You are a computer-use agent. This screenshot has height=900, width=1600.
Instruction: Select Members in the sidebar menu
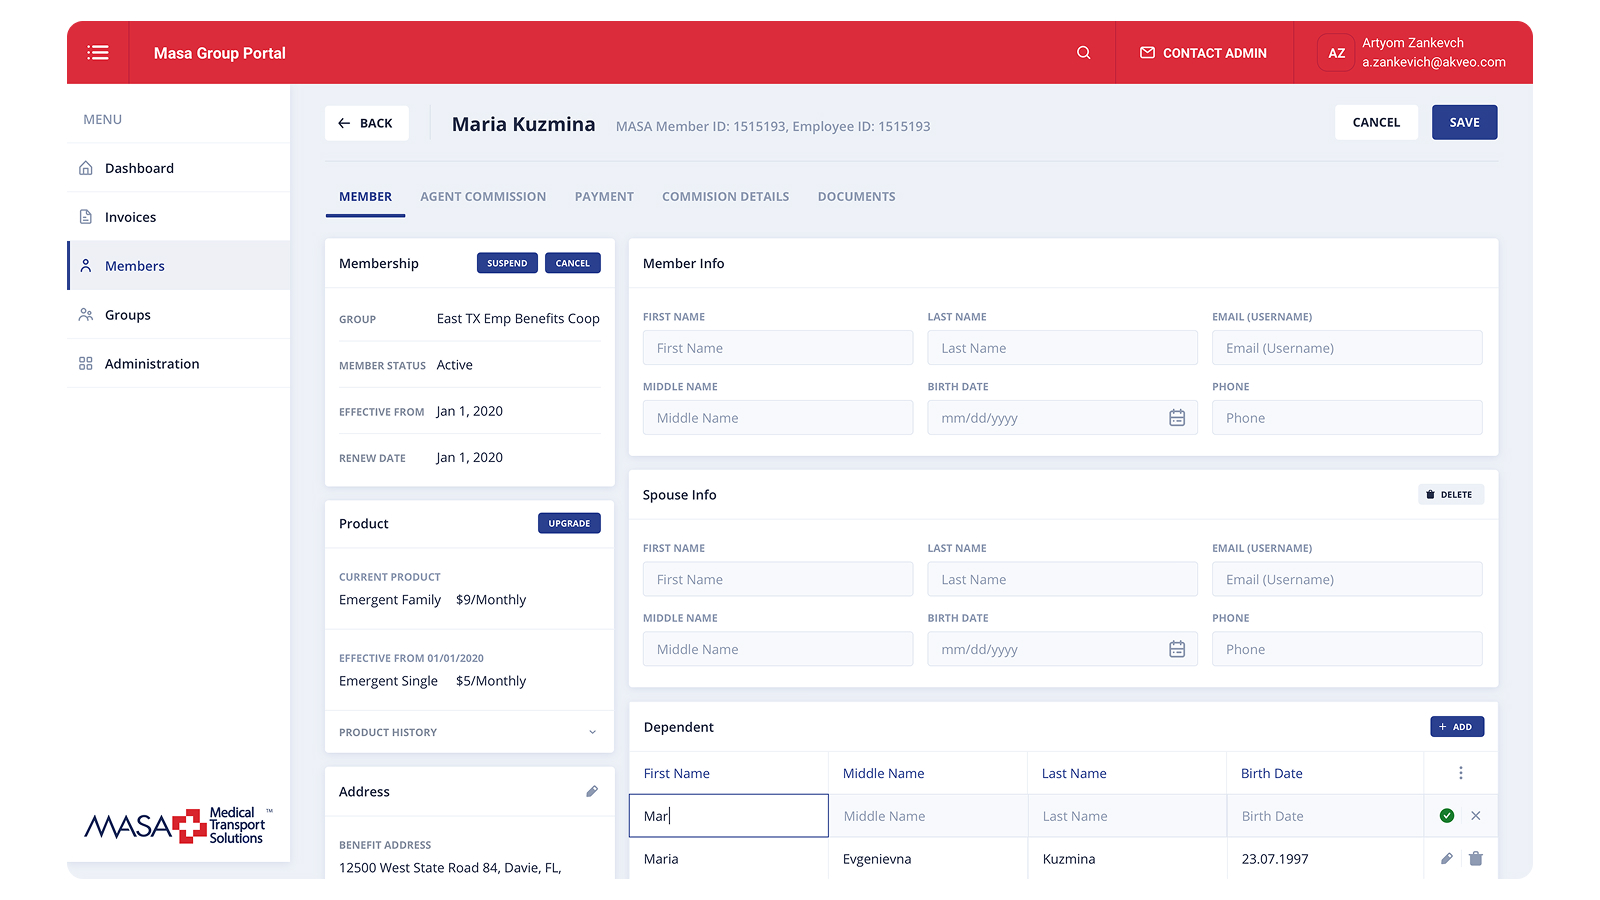[x=179, y=266]
